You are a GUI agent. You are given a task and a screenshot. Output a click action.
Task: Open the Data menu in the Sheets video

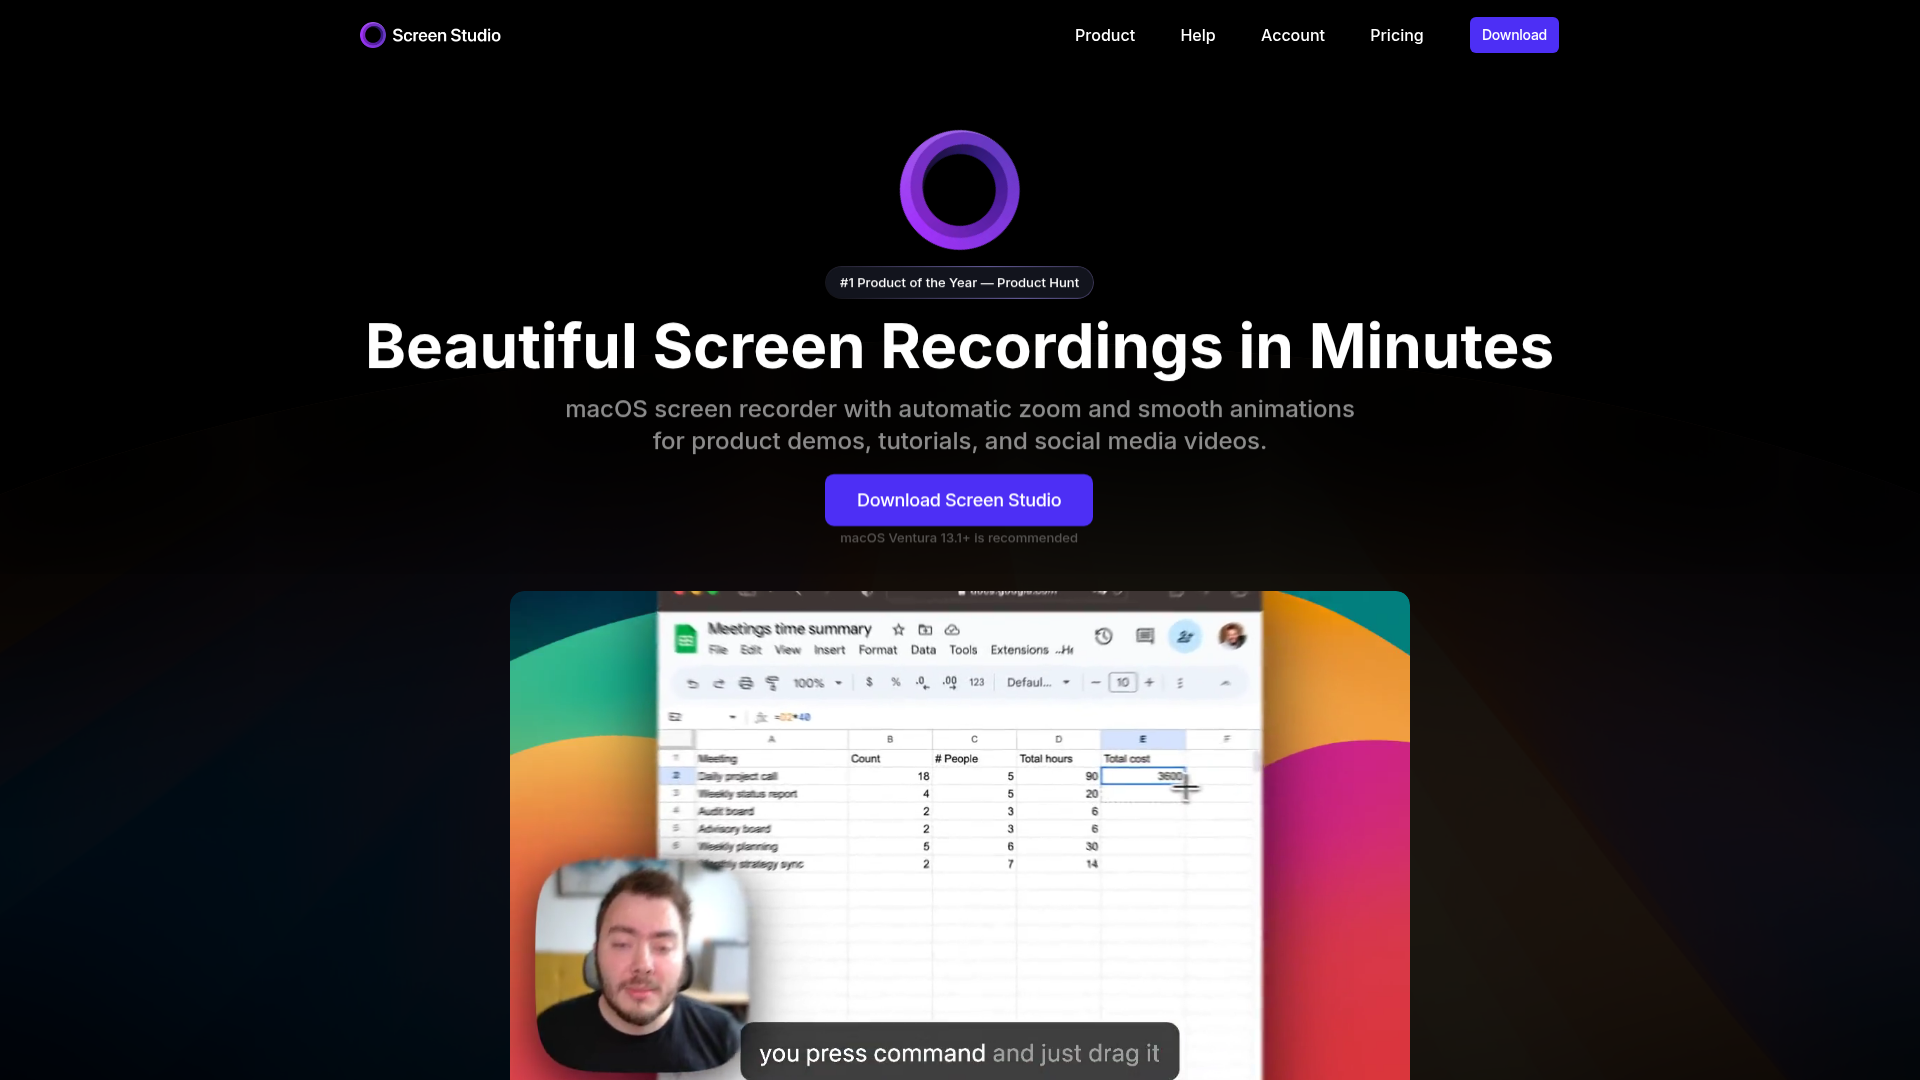(x=923, y=650)
